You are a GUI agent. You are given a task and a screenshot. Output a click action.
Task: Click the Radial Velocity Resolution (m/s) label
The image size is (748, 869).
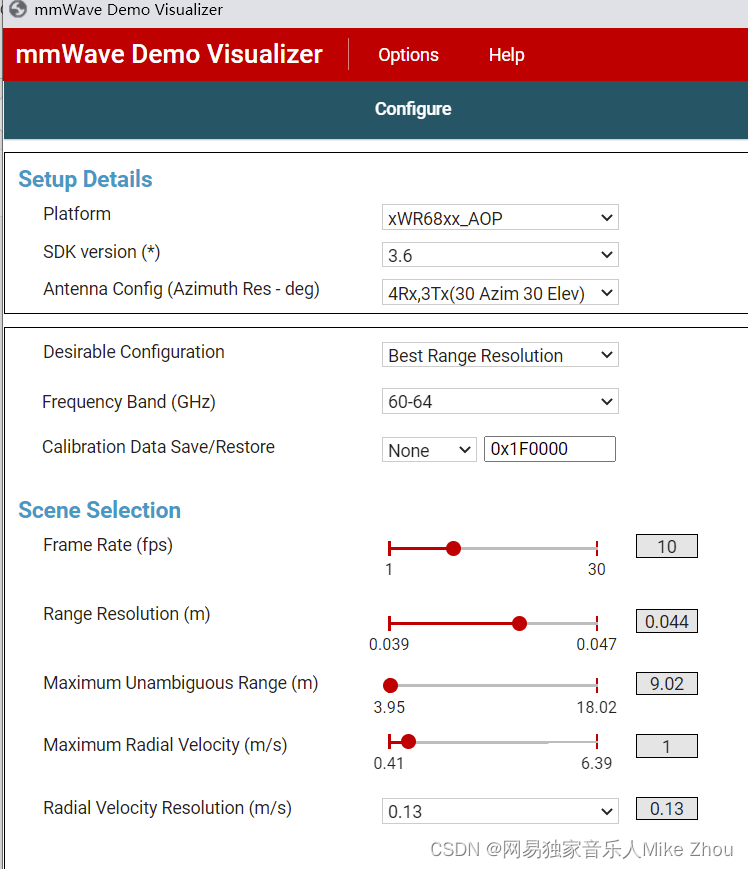pyautogui.click(x=168, y=809)
